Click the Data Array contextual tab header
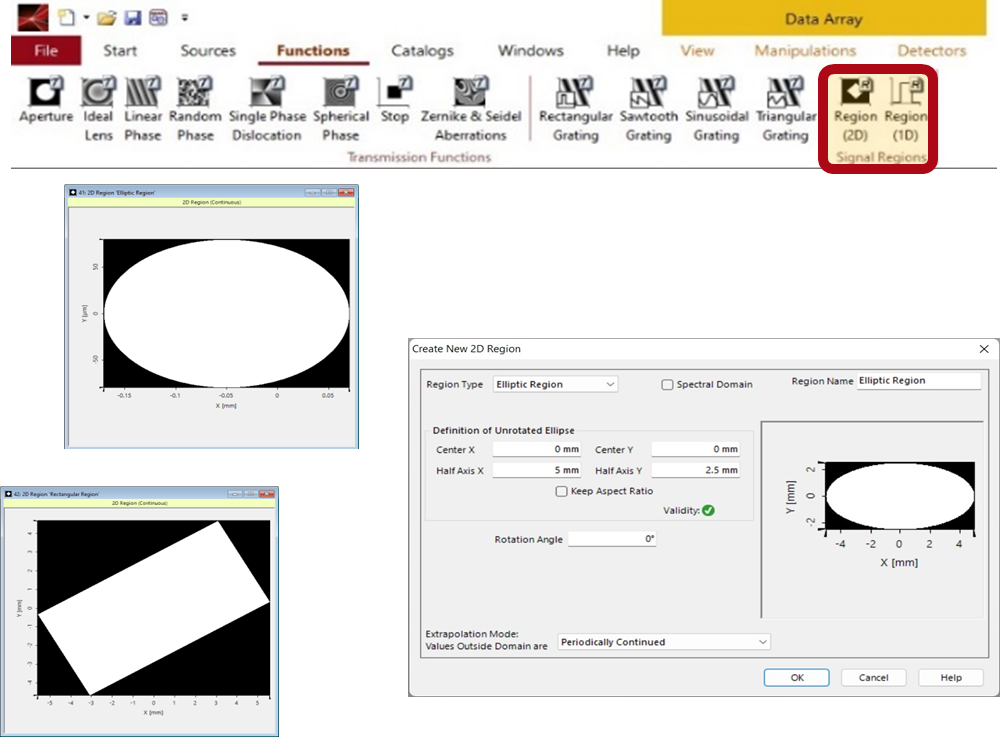Screen dimensions: 1000x737 [x=824, y=18]
